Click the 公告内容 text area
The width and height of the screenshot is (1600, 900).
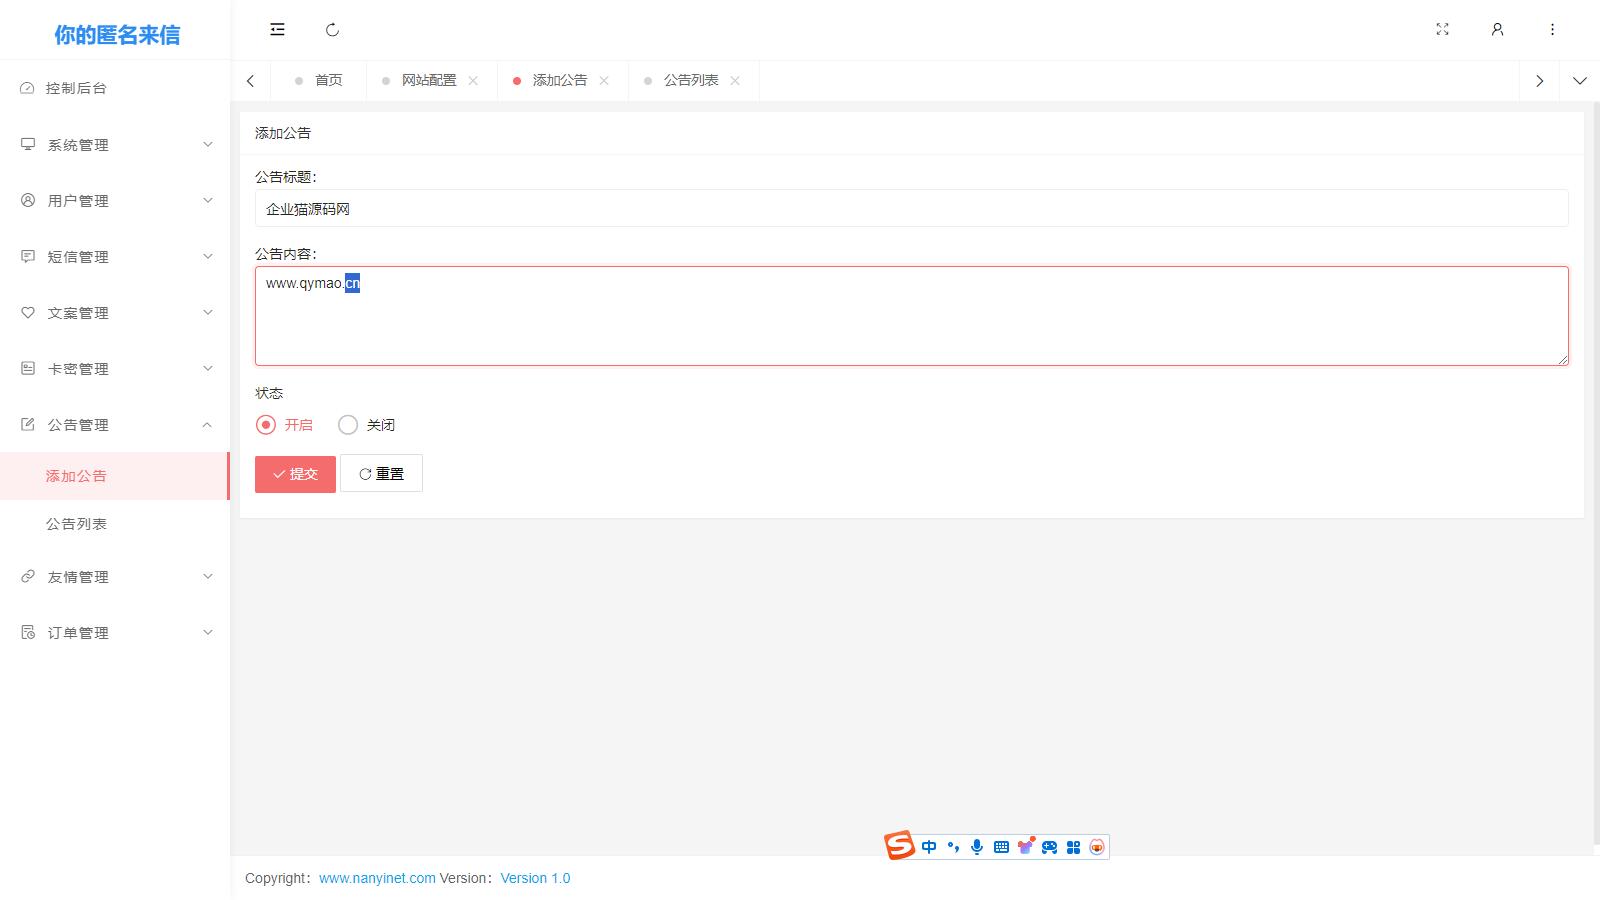click(911, 316)
